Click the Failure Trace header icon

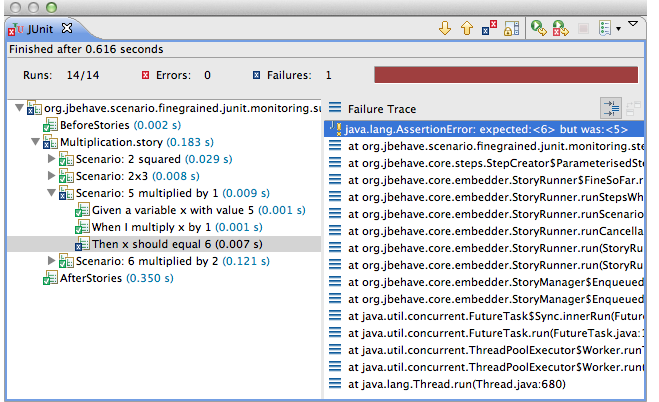(335, 108)
